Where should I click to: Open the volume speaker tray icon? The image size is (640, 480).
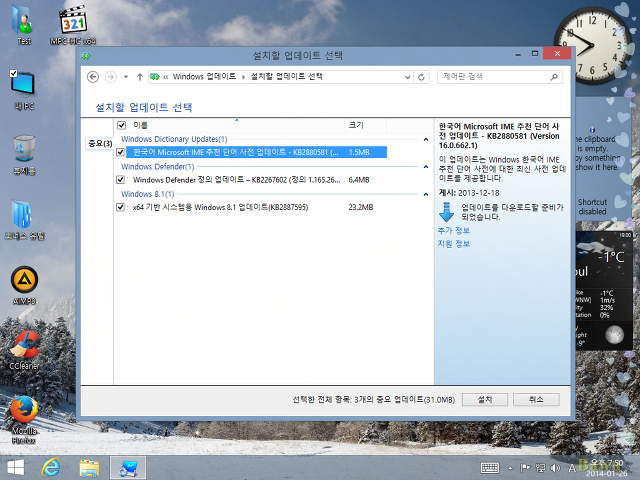[555, 468]
